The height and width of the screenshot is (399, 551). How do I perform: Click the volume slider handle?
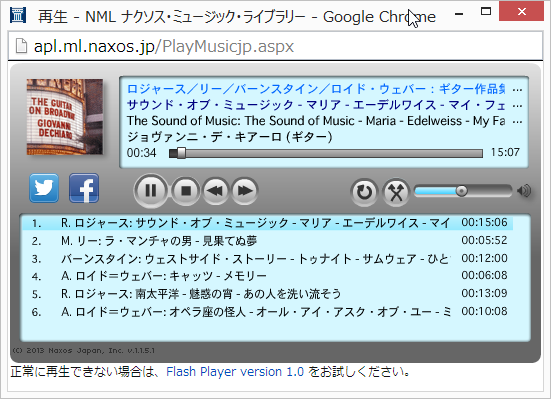click(x=461, y=191)
